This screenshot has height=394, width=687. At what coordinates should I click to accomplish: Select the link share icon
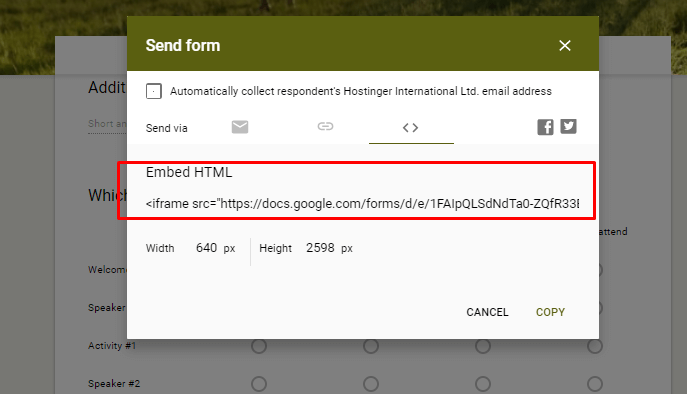coord(325,127)
